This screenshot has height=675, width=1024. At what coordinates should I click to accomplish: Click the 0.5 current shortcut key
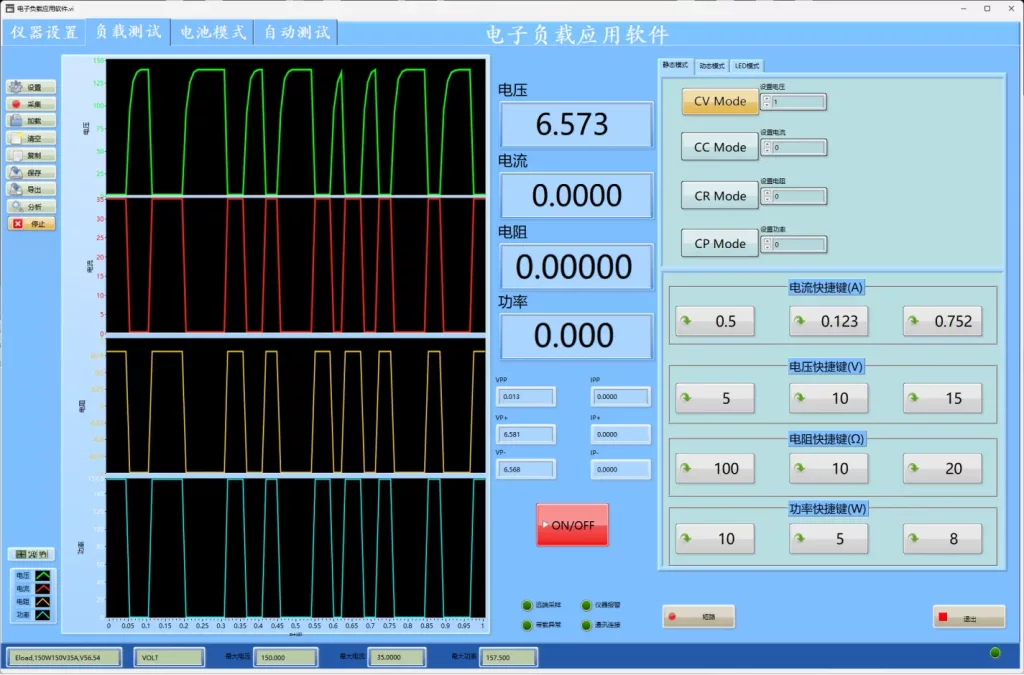tap(714, 321)
